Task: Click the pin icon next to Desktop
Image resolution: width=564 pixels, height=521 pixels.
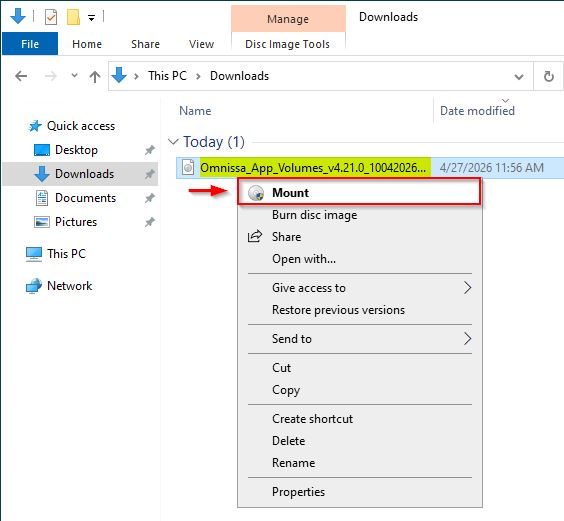Action: pyautogui.click(x=150, y=150)
